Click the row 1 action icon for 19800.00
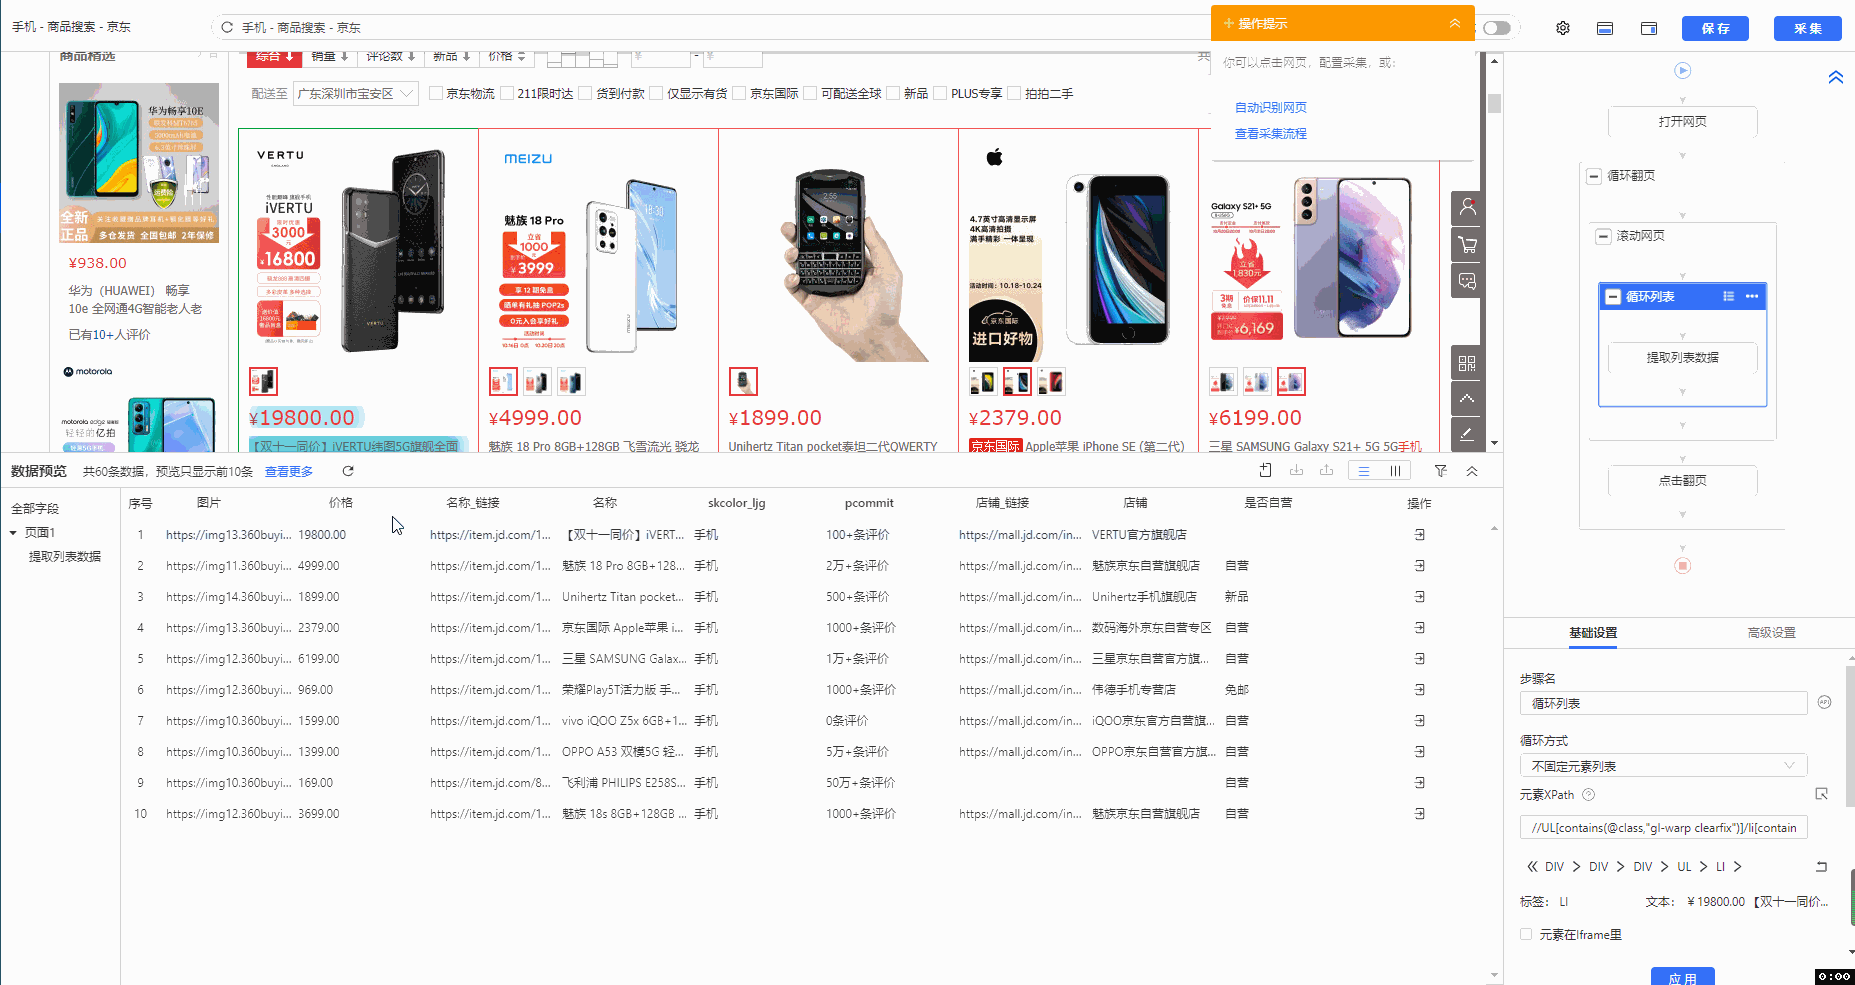The width and height of the screenshot is (1855, 985). [1420, 535]
